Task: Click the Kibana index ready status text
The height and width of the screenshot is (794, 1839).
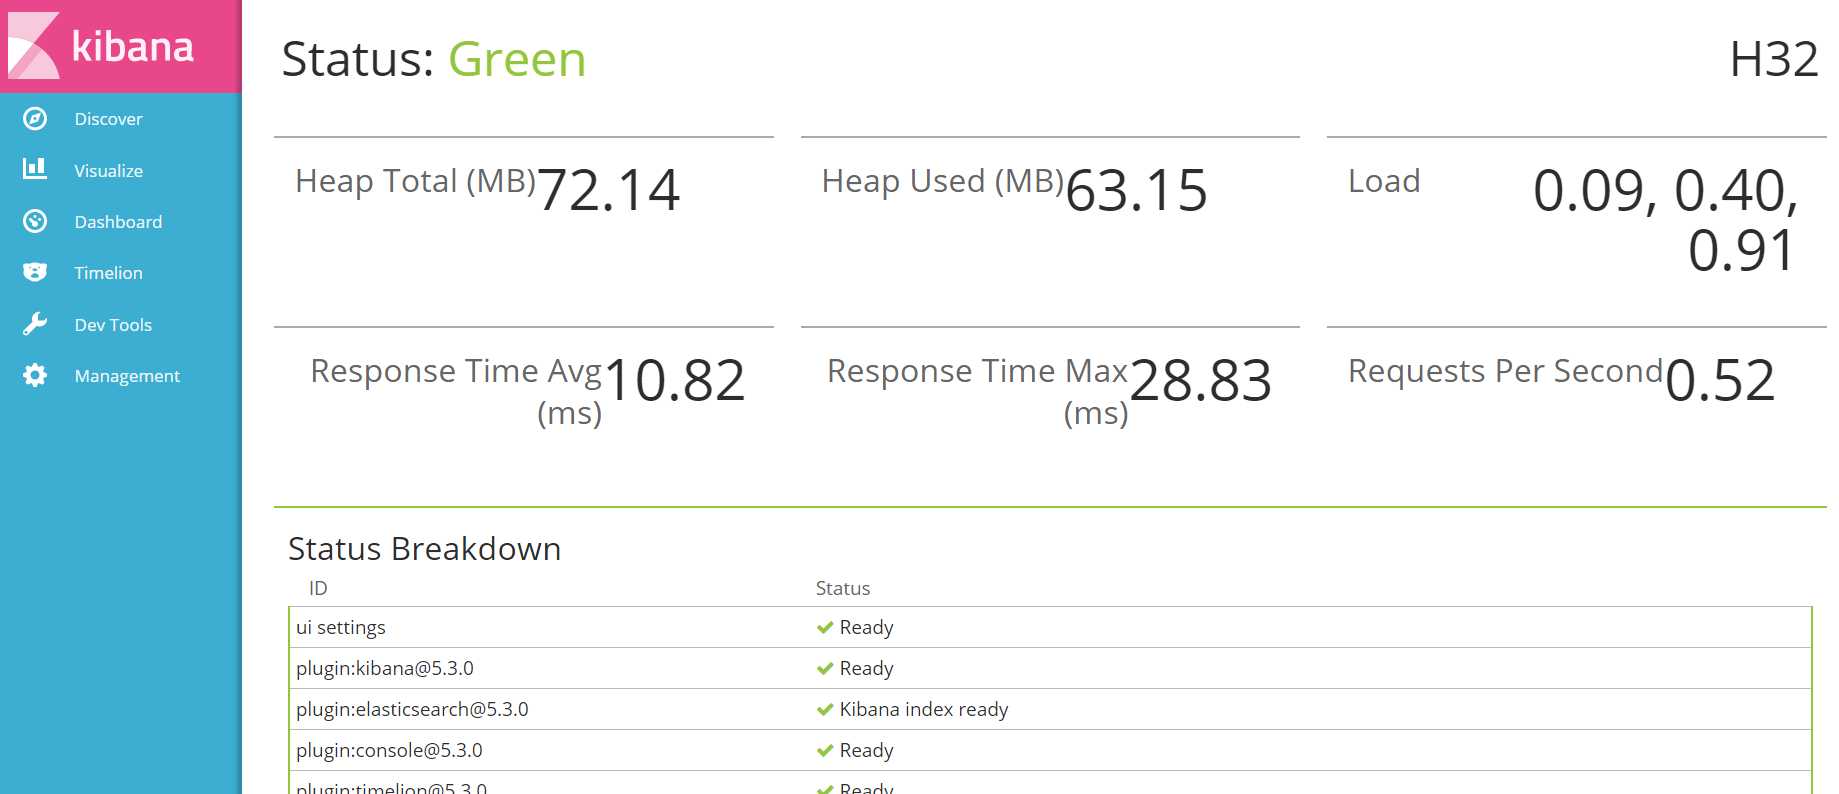Action: tap(924, 710)
